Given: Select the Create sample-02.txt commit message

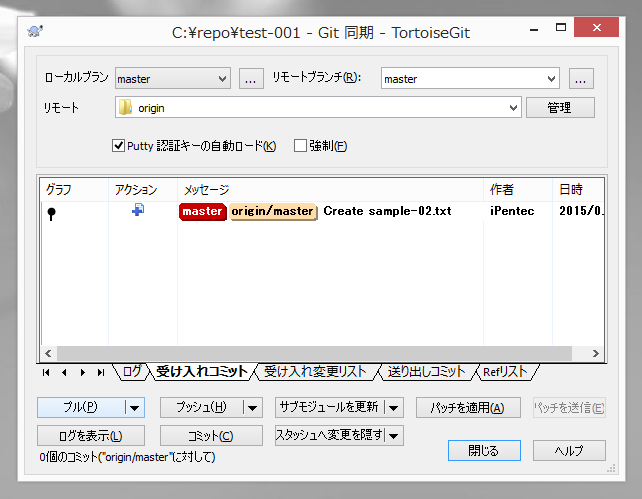Looking at the screenshot, I should pos(387,211).
